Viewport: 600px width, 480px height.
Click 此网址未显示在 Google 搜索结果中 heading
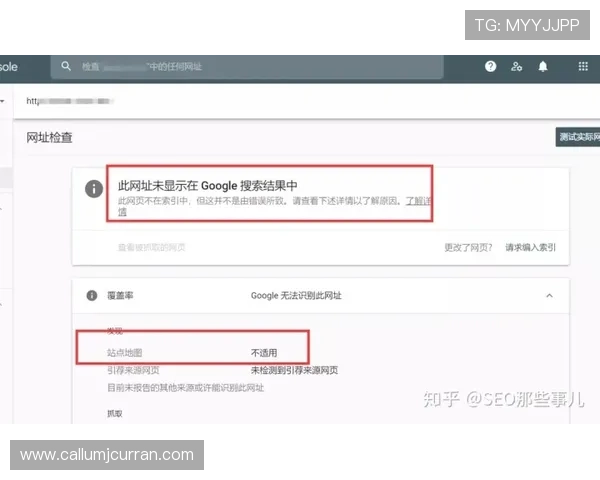[x=207, y=186]
